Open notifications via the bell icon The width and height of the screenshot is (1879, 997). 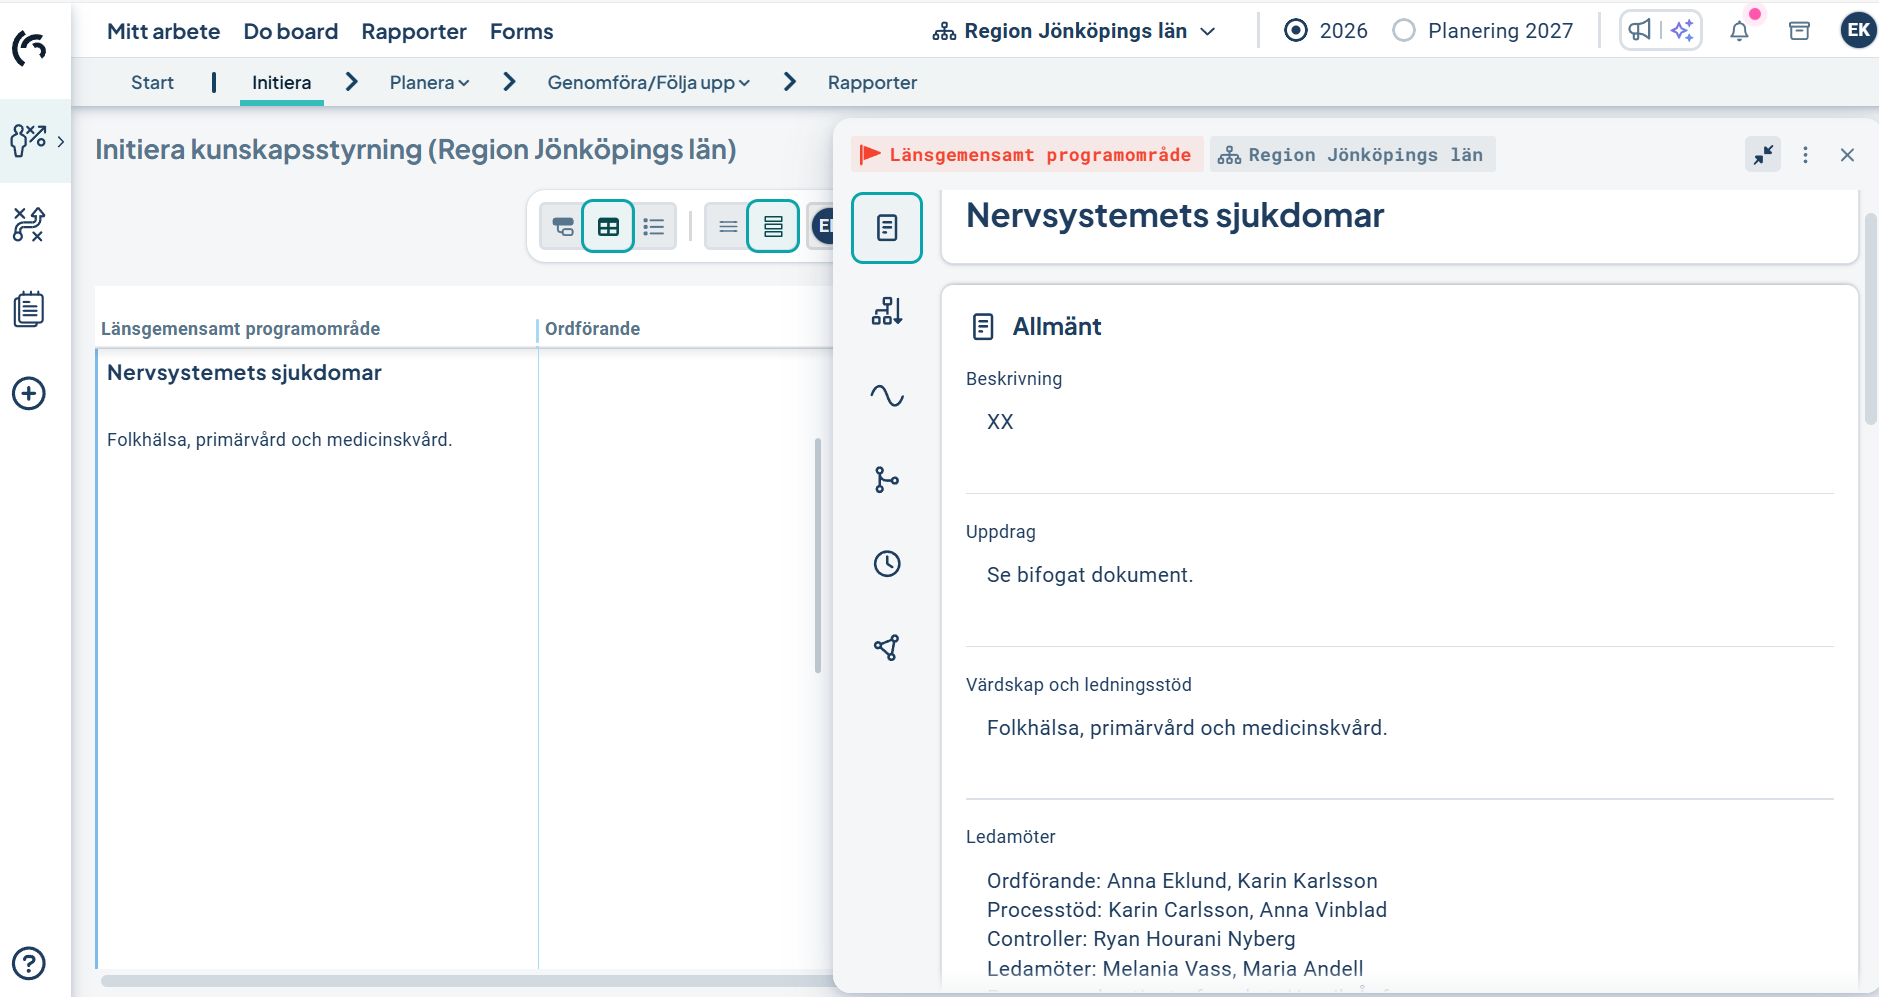1738,31
